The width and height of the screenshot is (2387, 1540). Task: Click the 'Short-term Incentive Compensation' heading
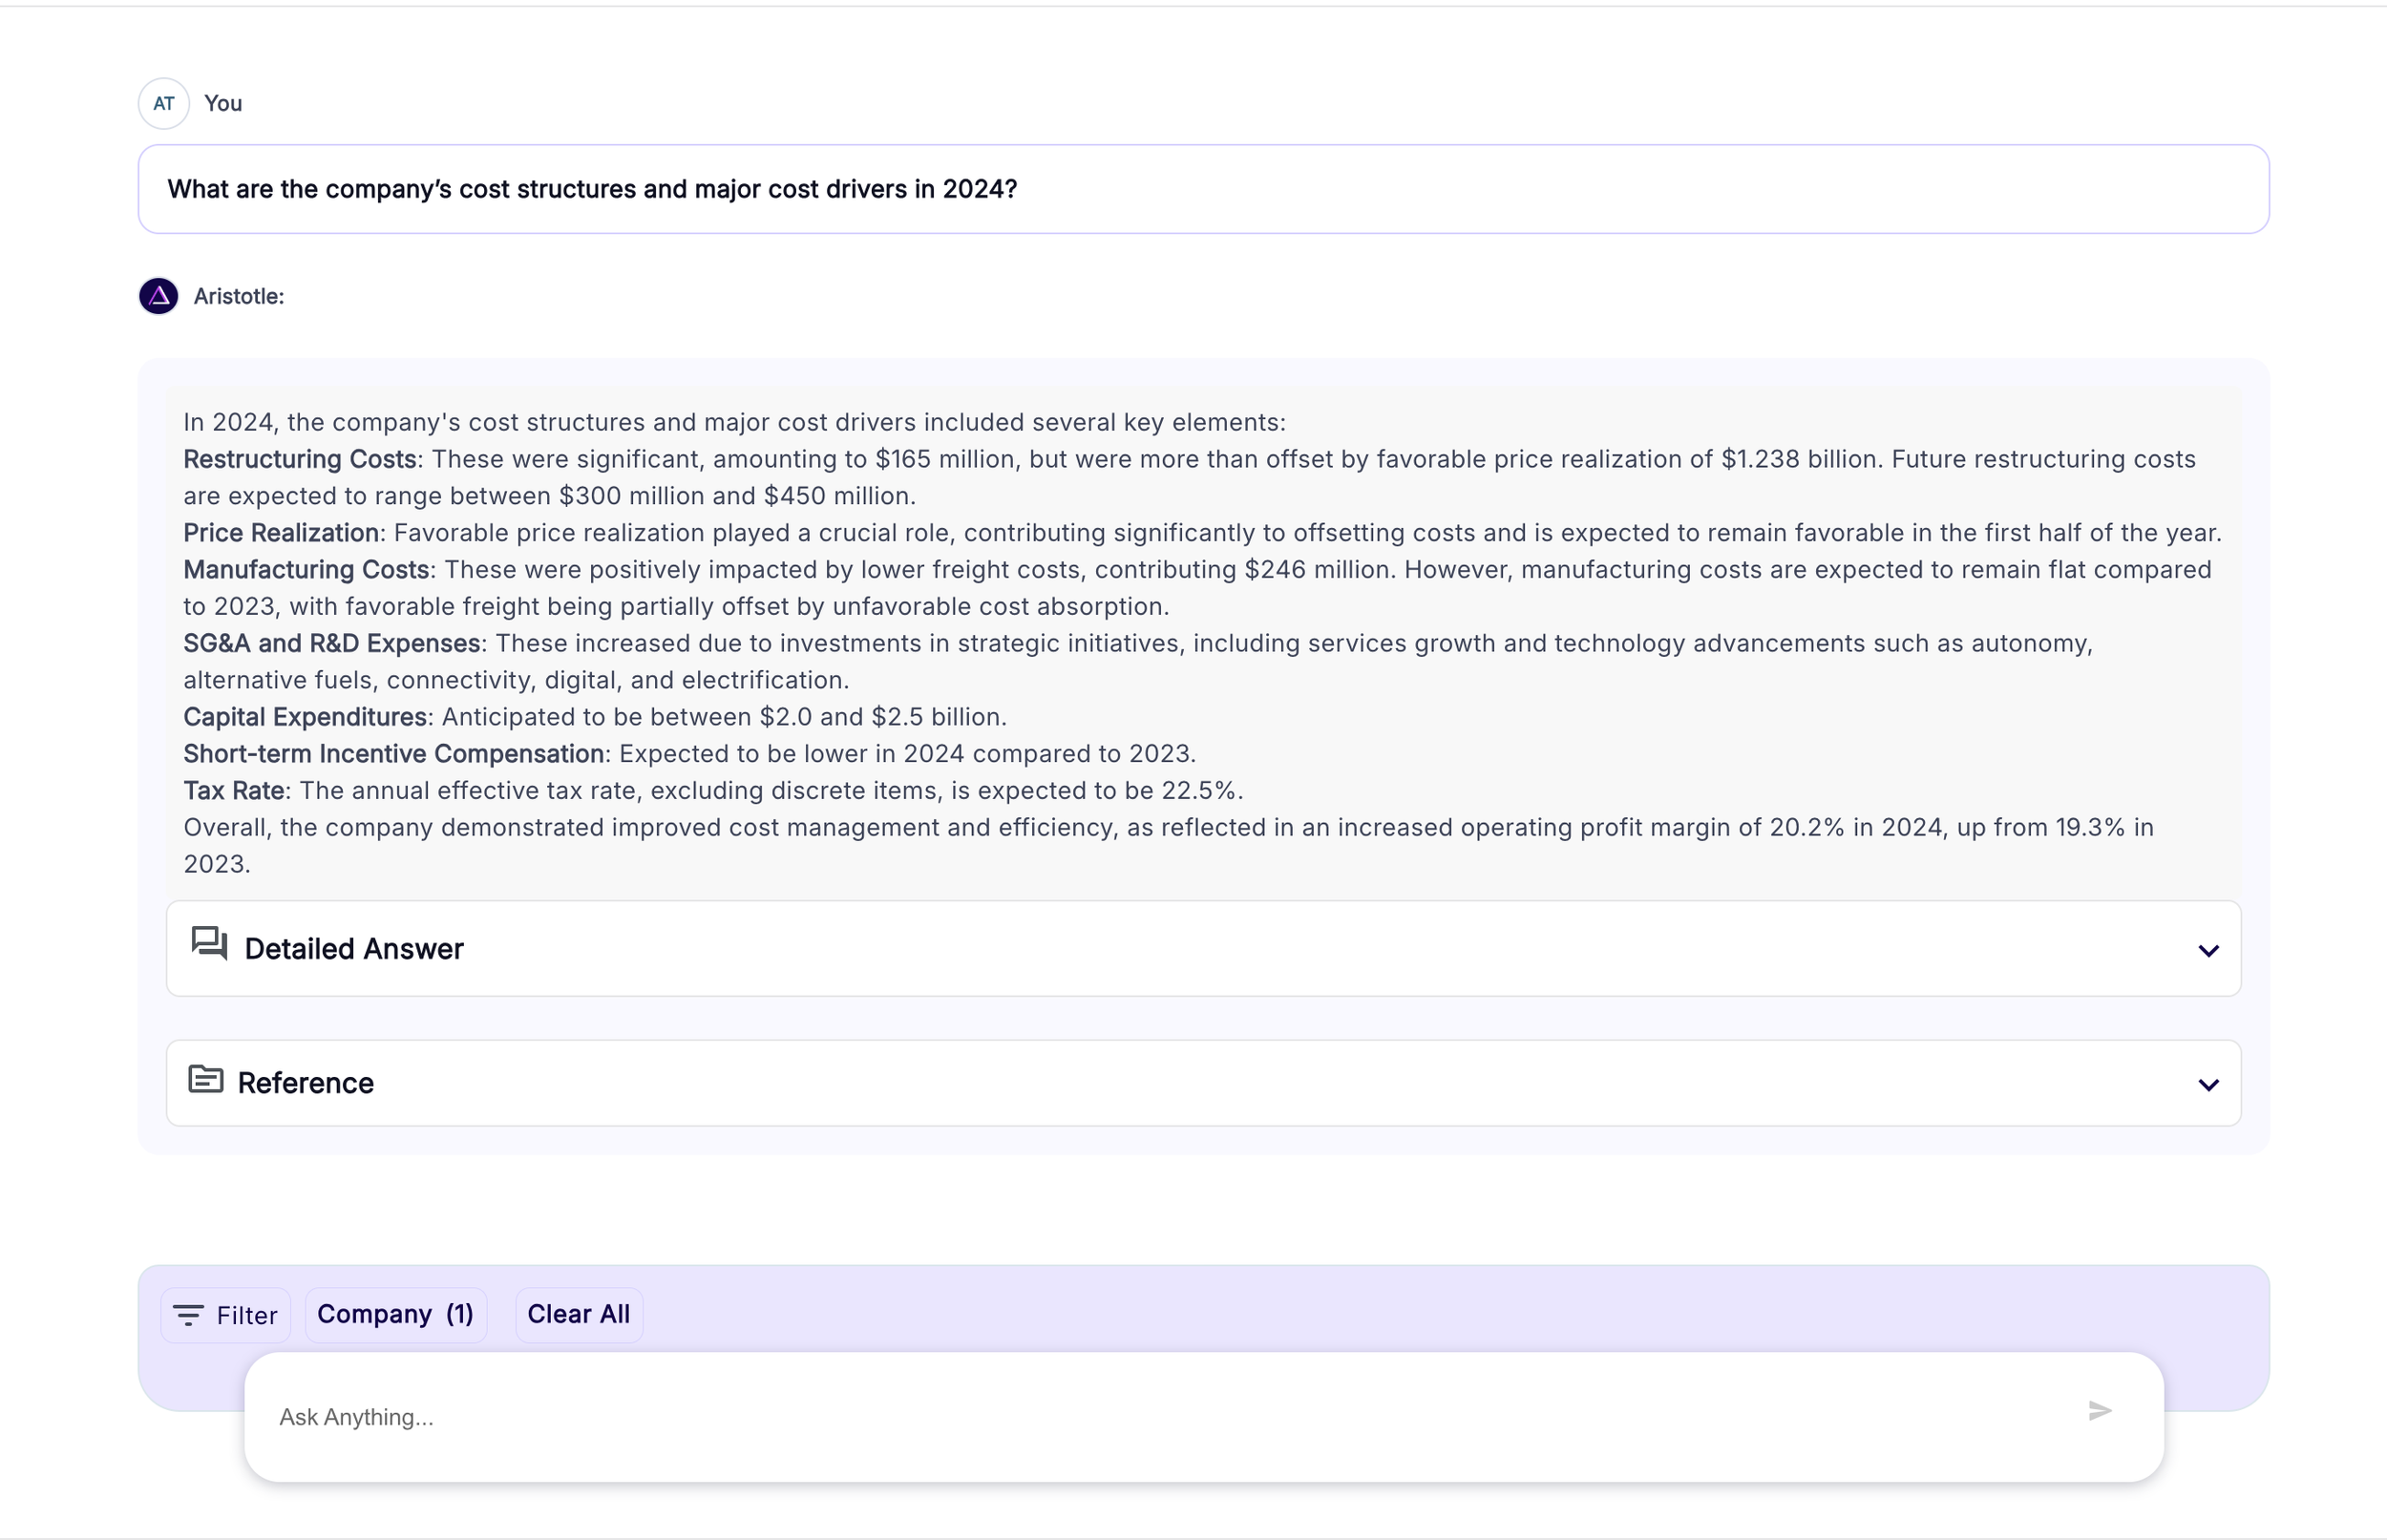point(394,754)
